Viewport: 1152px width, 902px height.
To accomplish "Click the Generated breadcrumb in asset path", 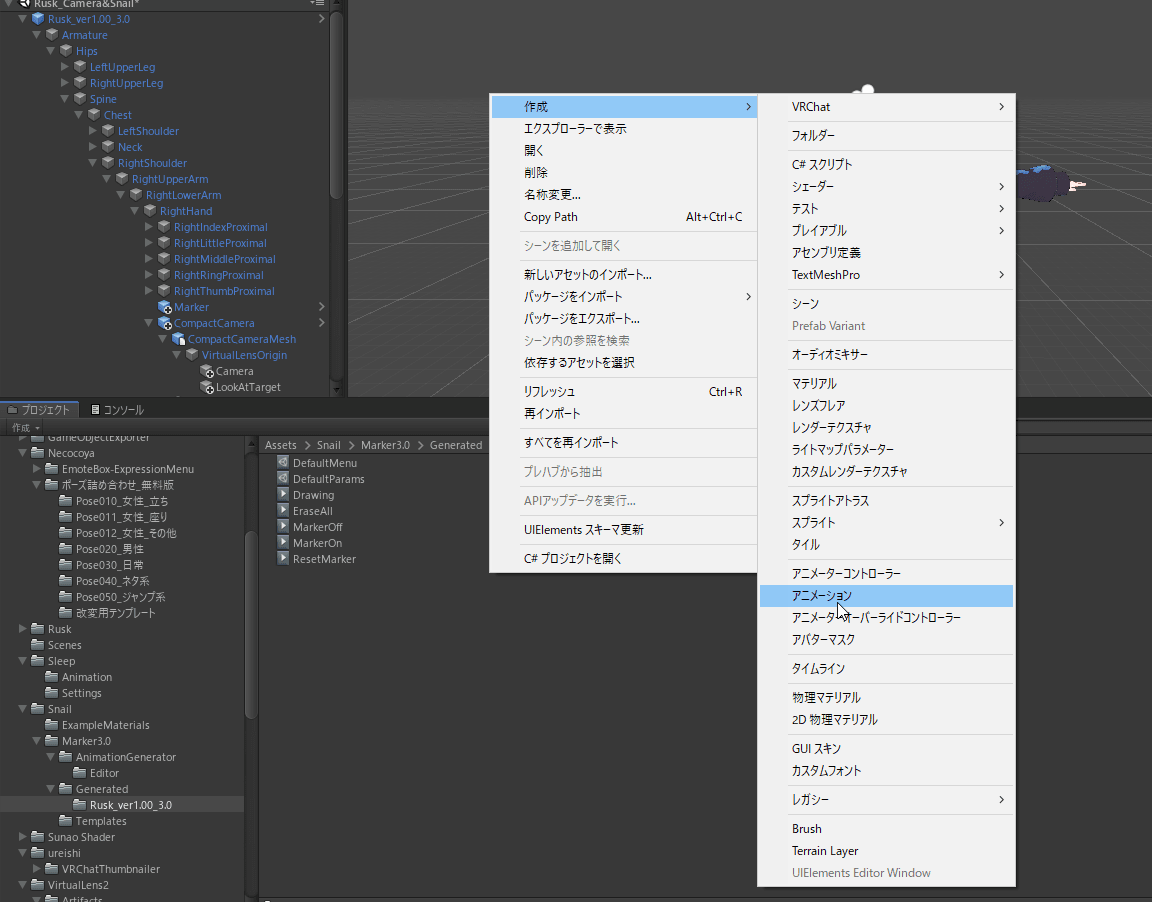I will [456, 445].
